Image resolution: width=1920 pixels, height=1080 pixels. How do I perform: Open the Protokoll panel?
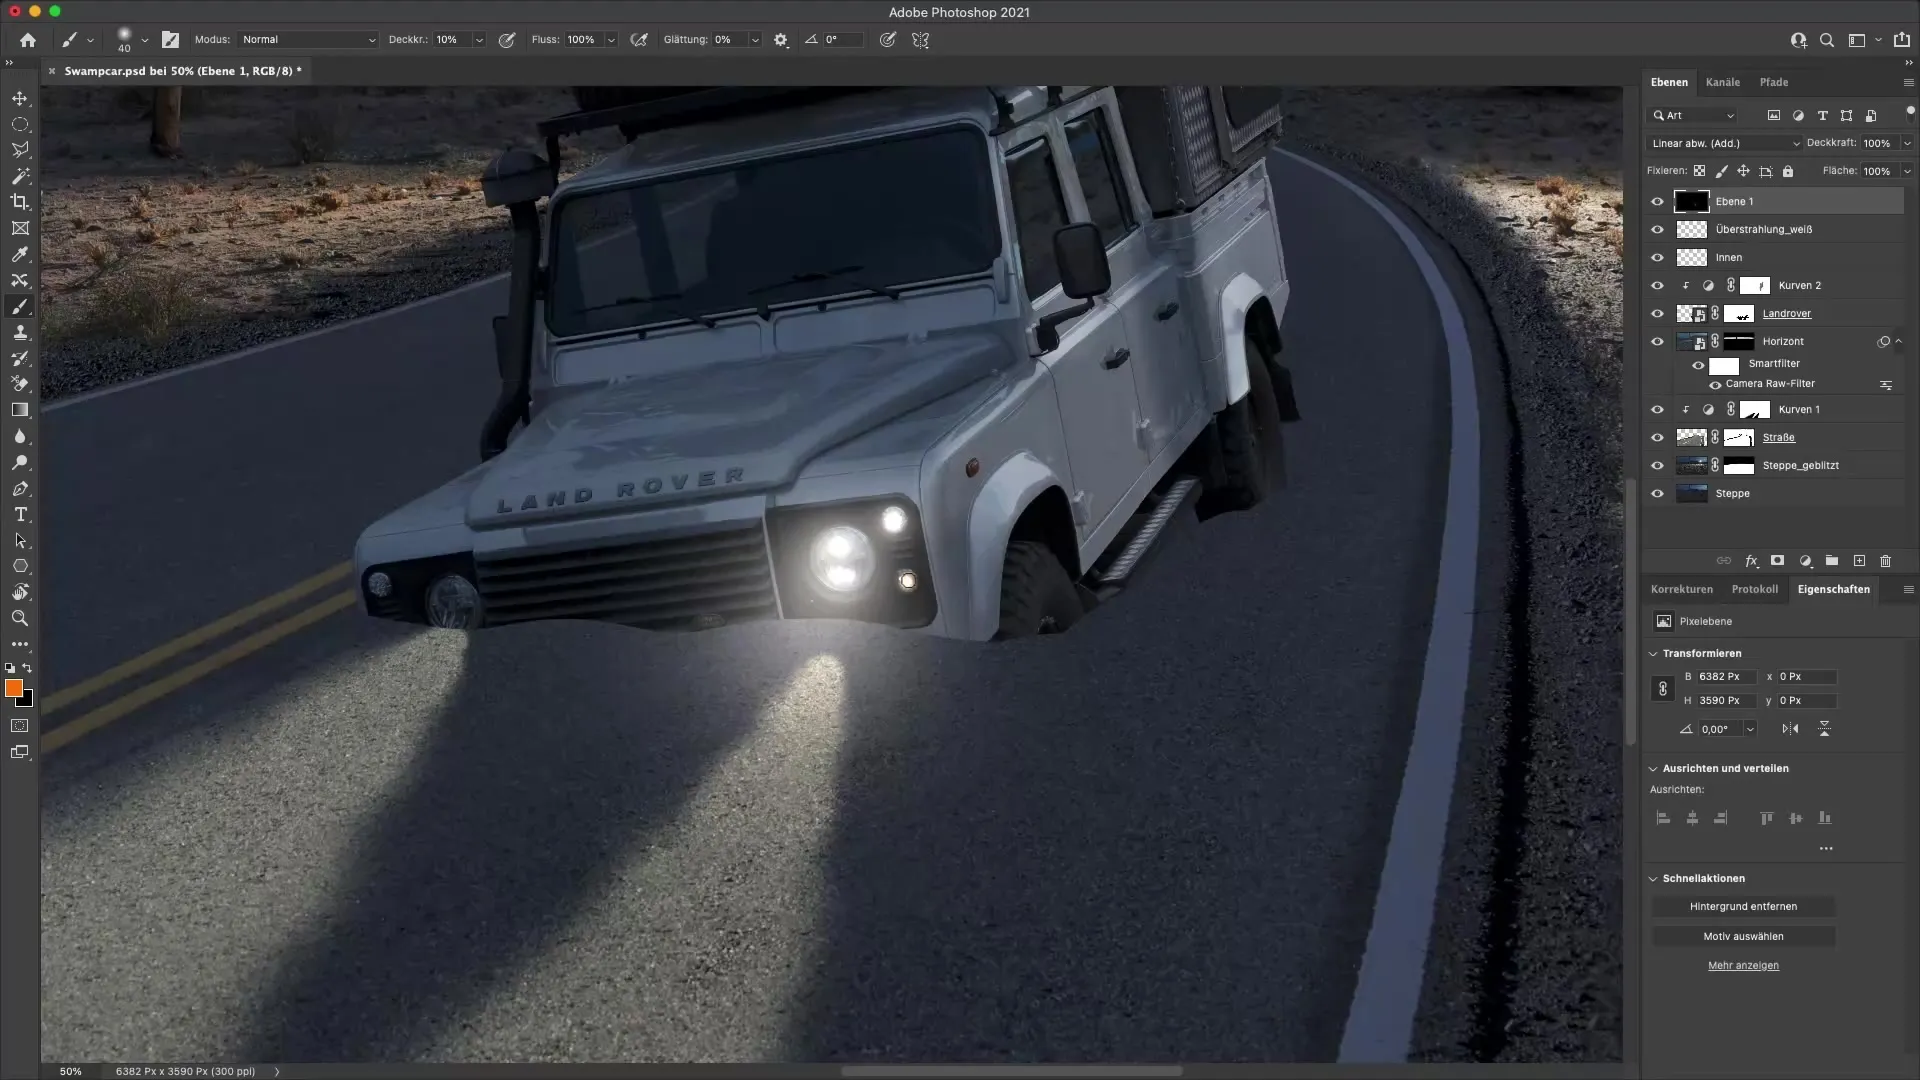(1756, 589)
